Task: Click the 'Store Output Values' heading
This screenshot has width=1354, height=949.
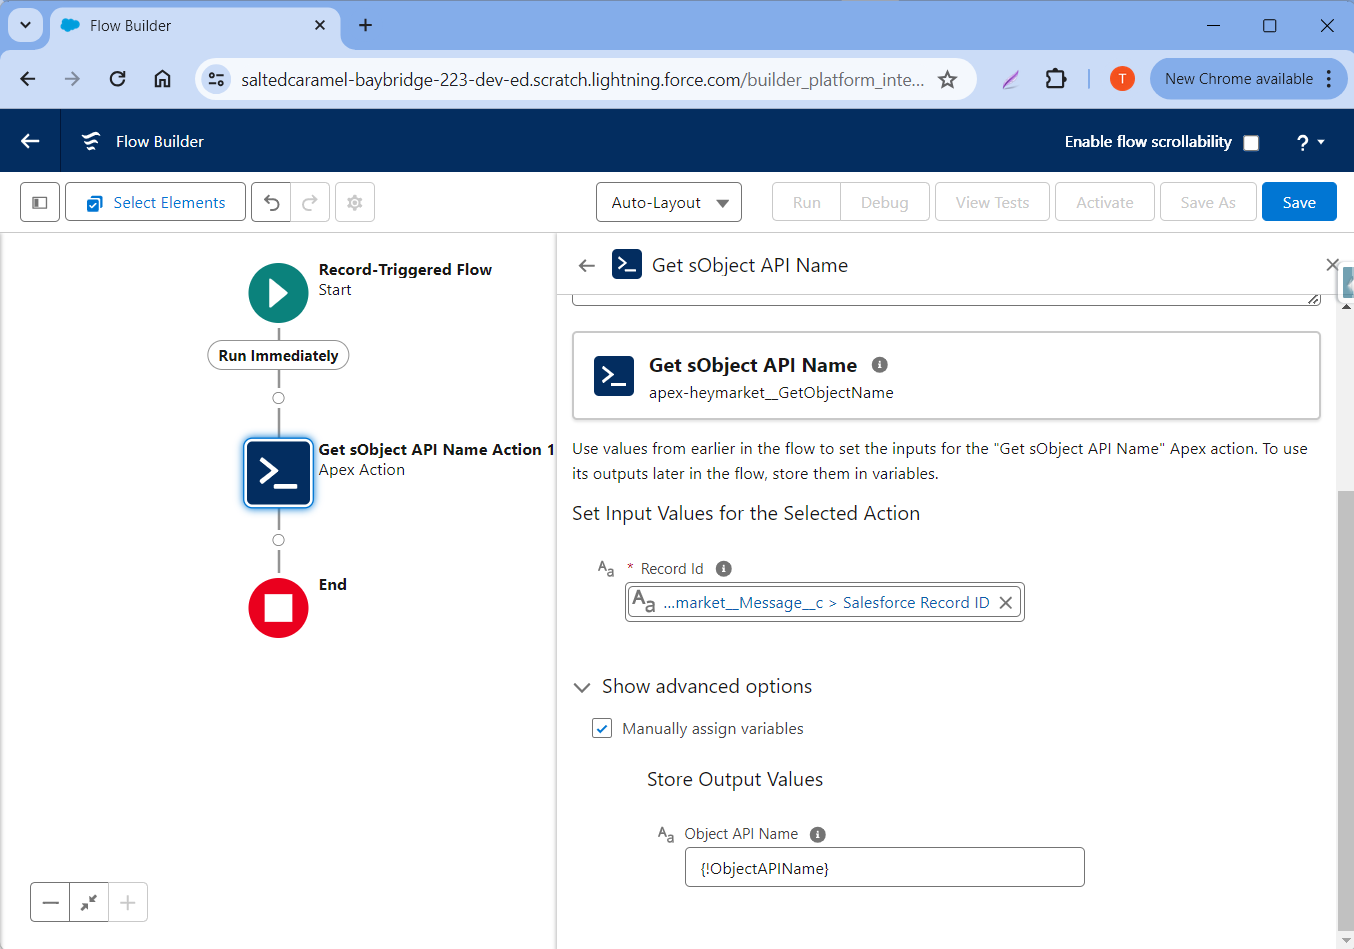Action: tap(735, 780)
